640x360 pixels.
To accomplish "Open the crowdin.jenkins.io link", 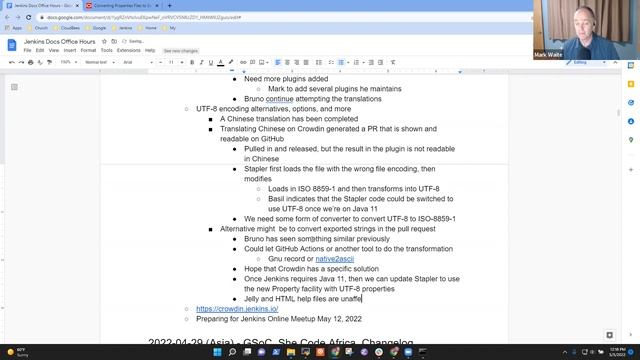I will coord(237,309).
